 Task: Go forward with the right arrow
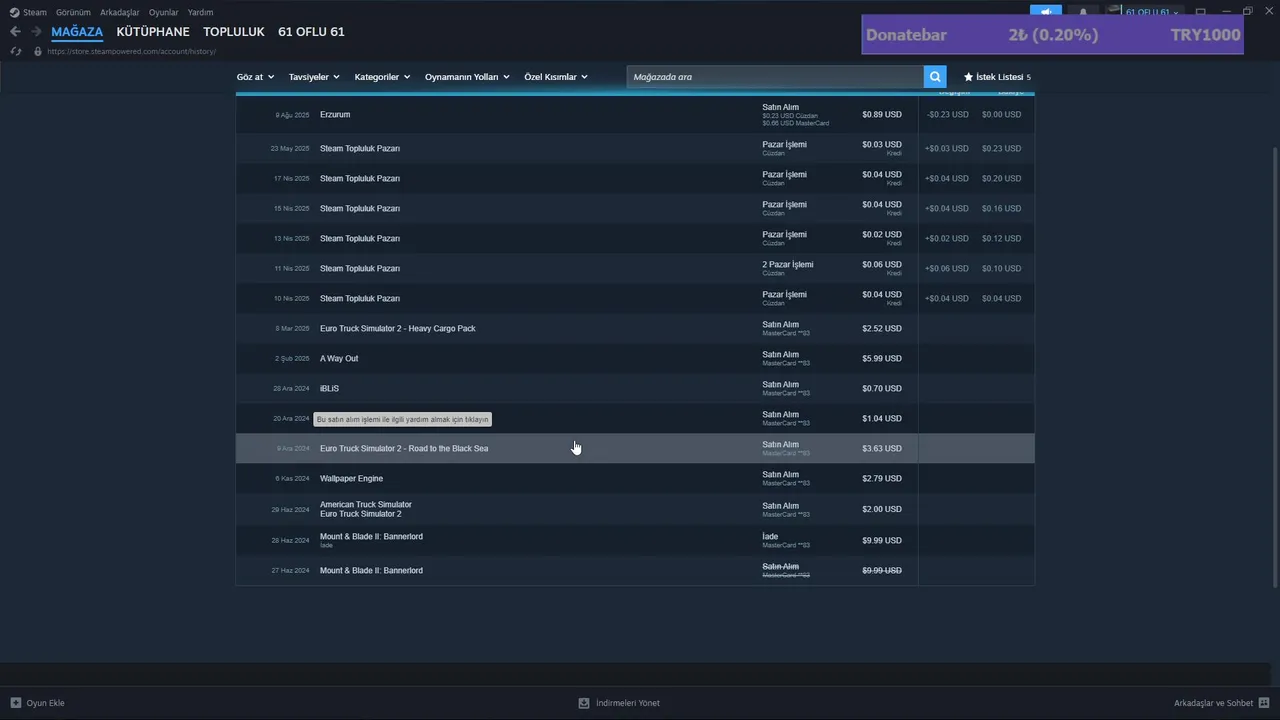(x=37, y=32)
